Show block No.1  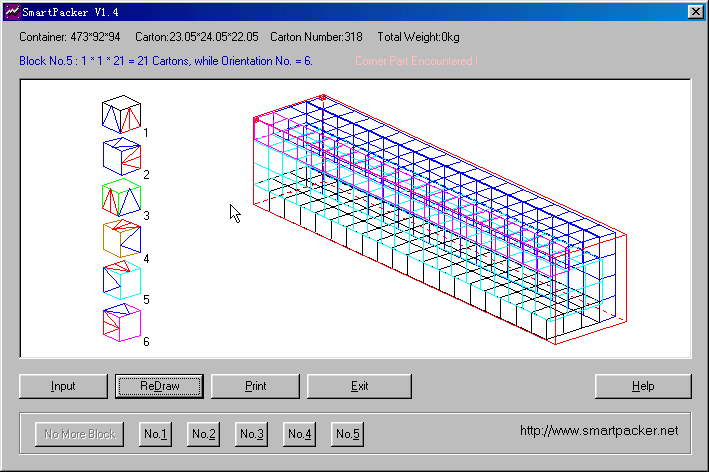pos(156,434)
